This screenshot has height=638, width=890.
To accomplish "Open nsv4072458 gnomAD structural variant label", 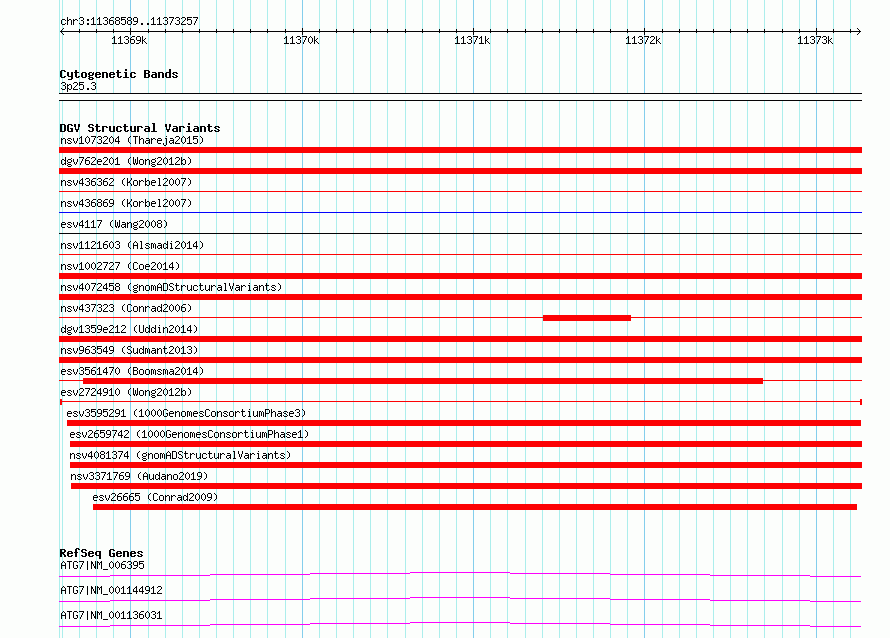I will coord(171,287).
